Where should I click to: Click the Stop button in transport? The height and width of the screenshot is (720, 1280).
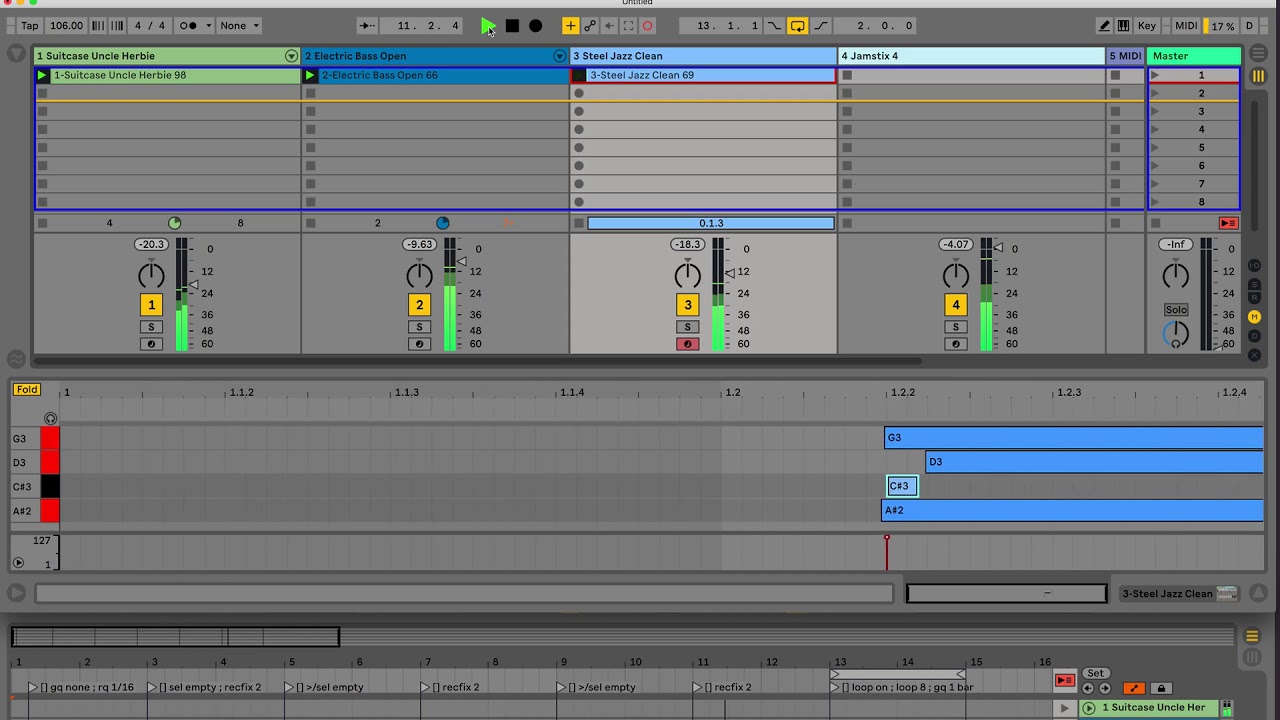pyautogui.click(x=512, y=26)
